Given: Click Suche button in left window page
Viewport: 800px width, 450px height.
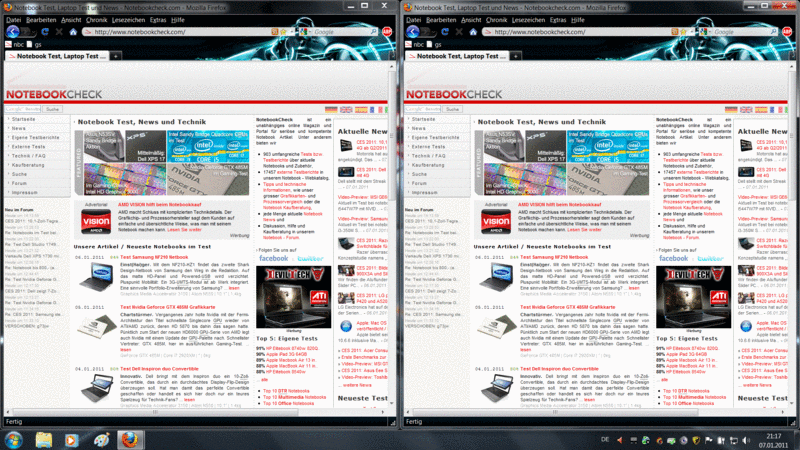Looking at the screenshot, I should 53,109.
